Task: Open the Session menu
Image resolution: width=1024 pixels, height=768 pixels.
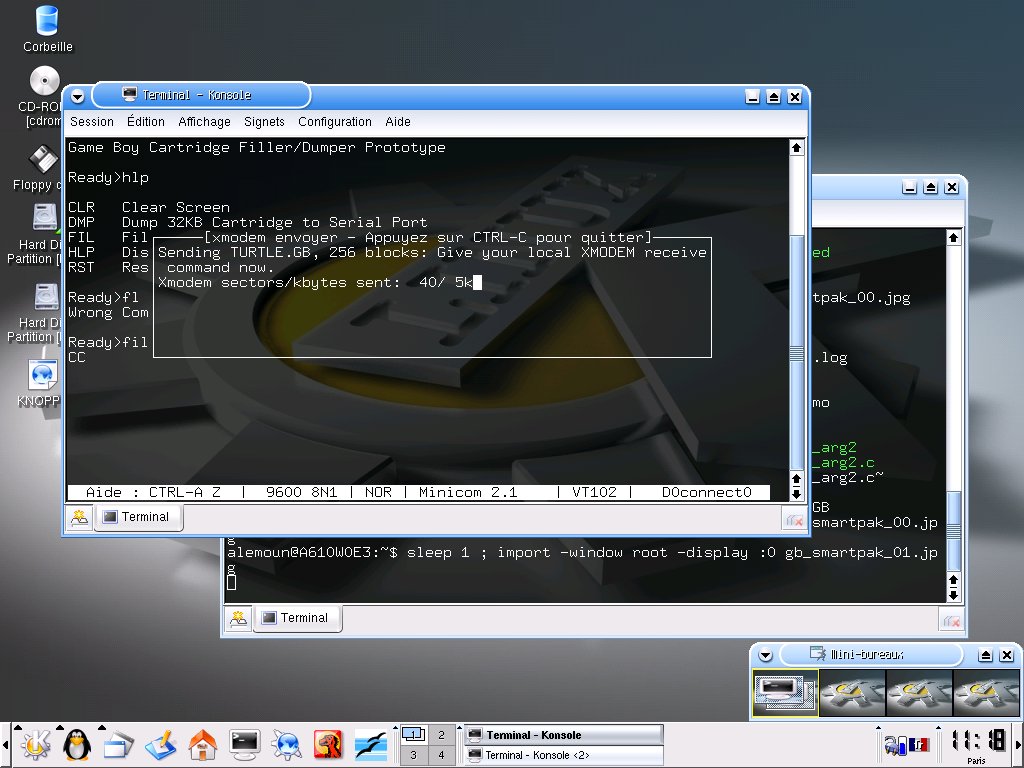Action: coord(92,122)
